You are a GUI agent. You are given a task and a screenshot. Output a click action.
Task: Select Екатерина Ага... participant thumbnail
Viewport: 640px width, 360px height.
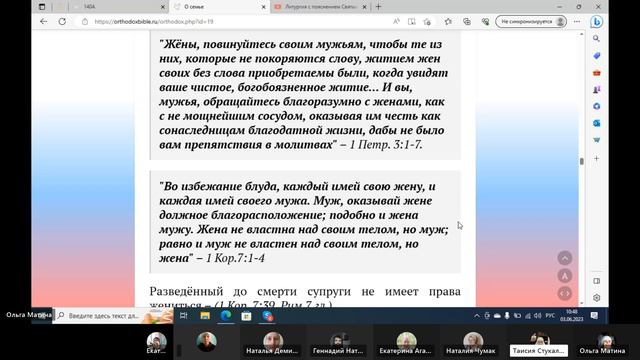(405, 343)
